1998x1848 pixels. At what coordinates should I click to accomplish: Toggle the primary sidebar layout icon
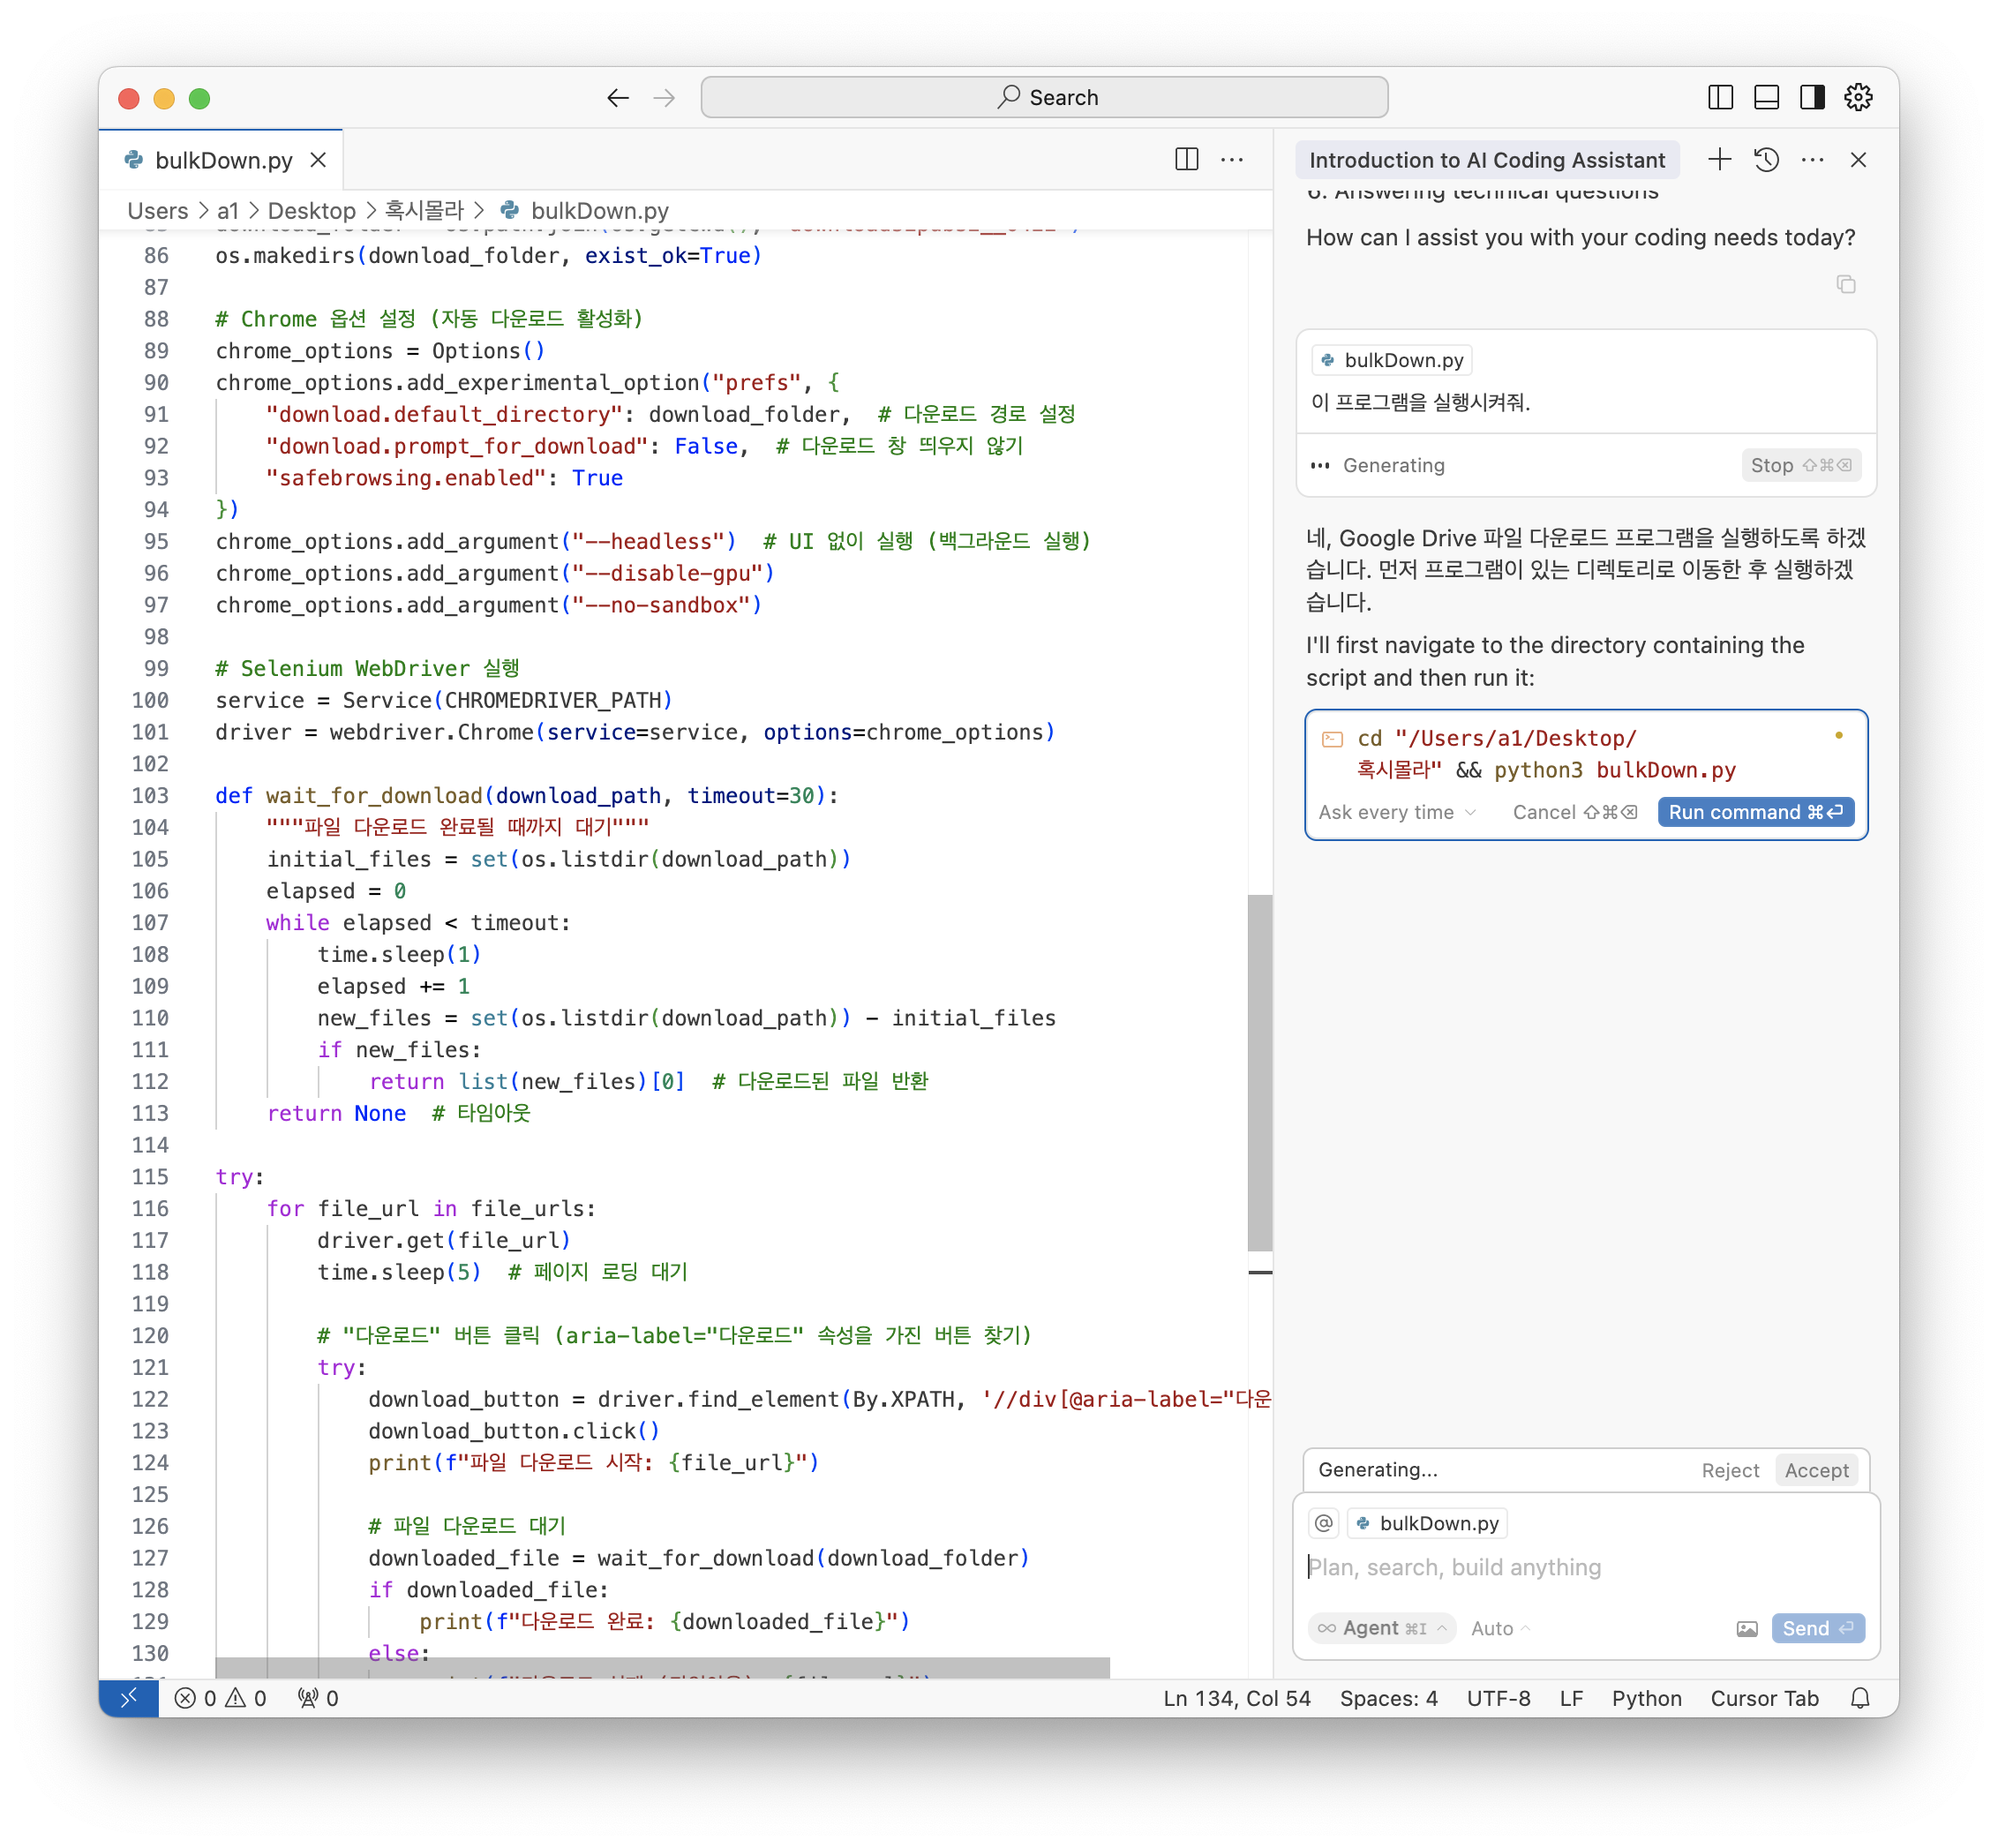click(1720, 98)
